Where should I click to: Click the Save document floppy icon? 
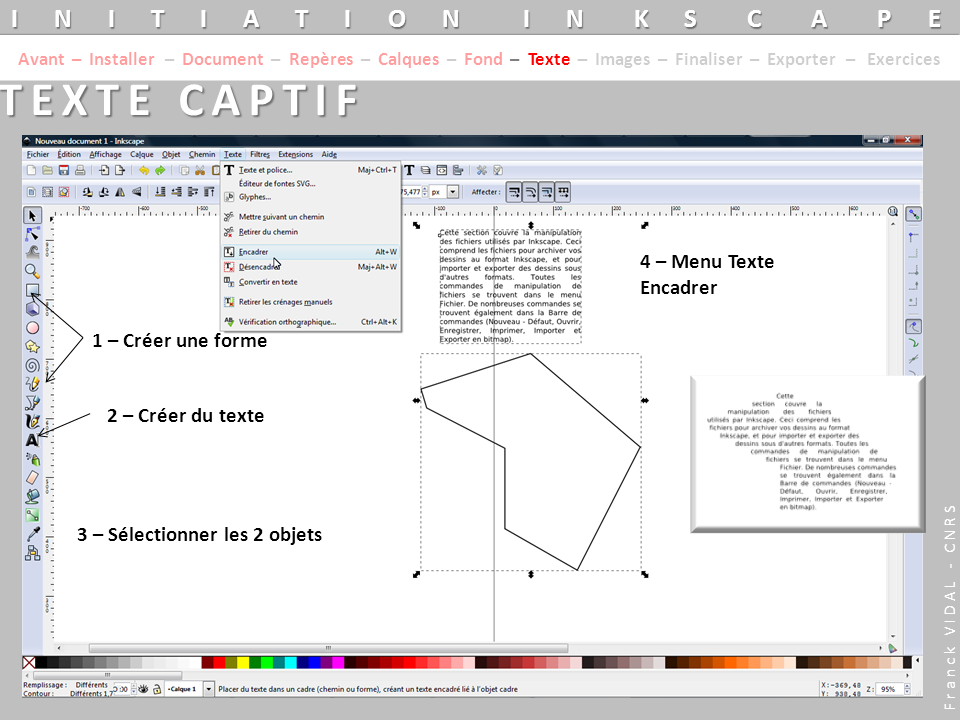64,170
